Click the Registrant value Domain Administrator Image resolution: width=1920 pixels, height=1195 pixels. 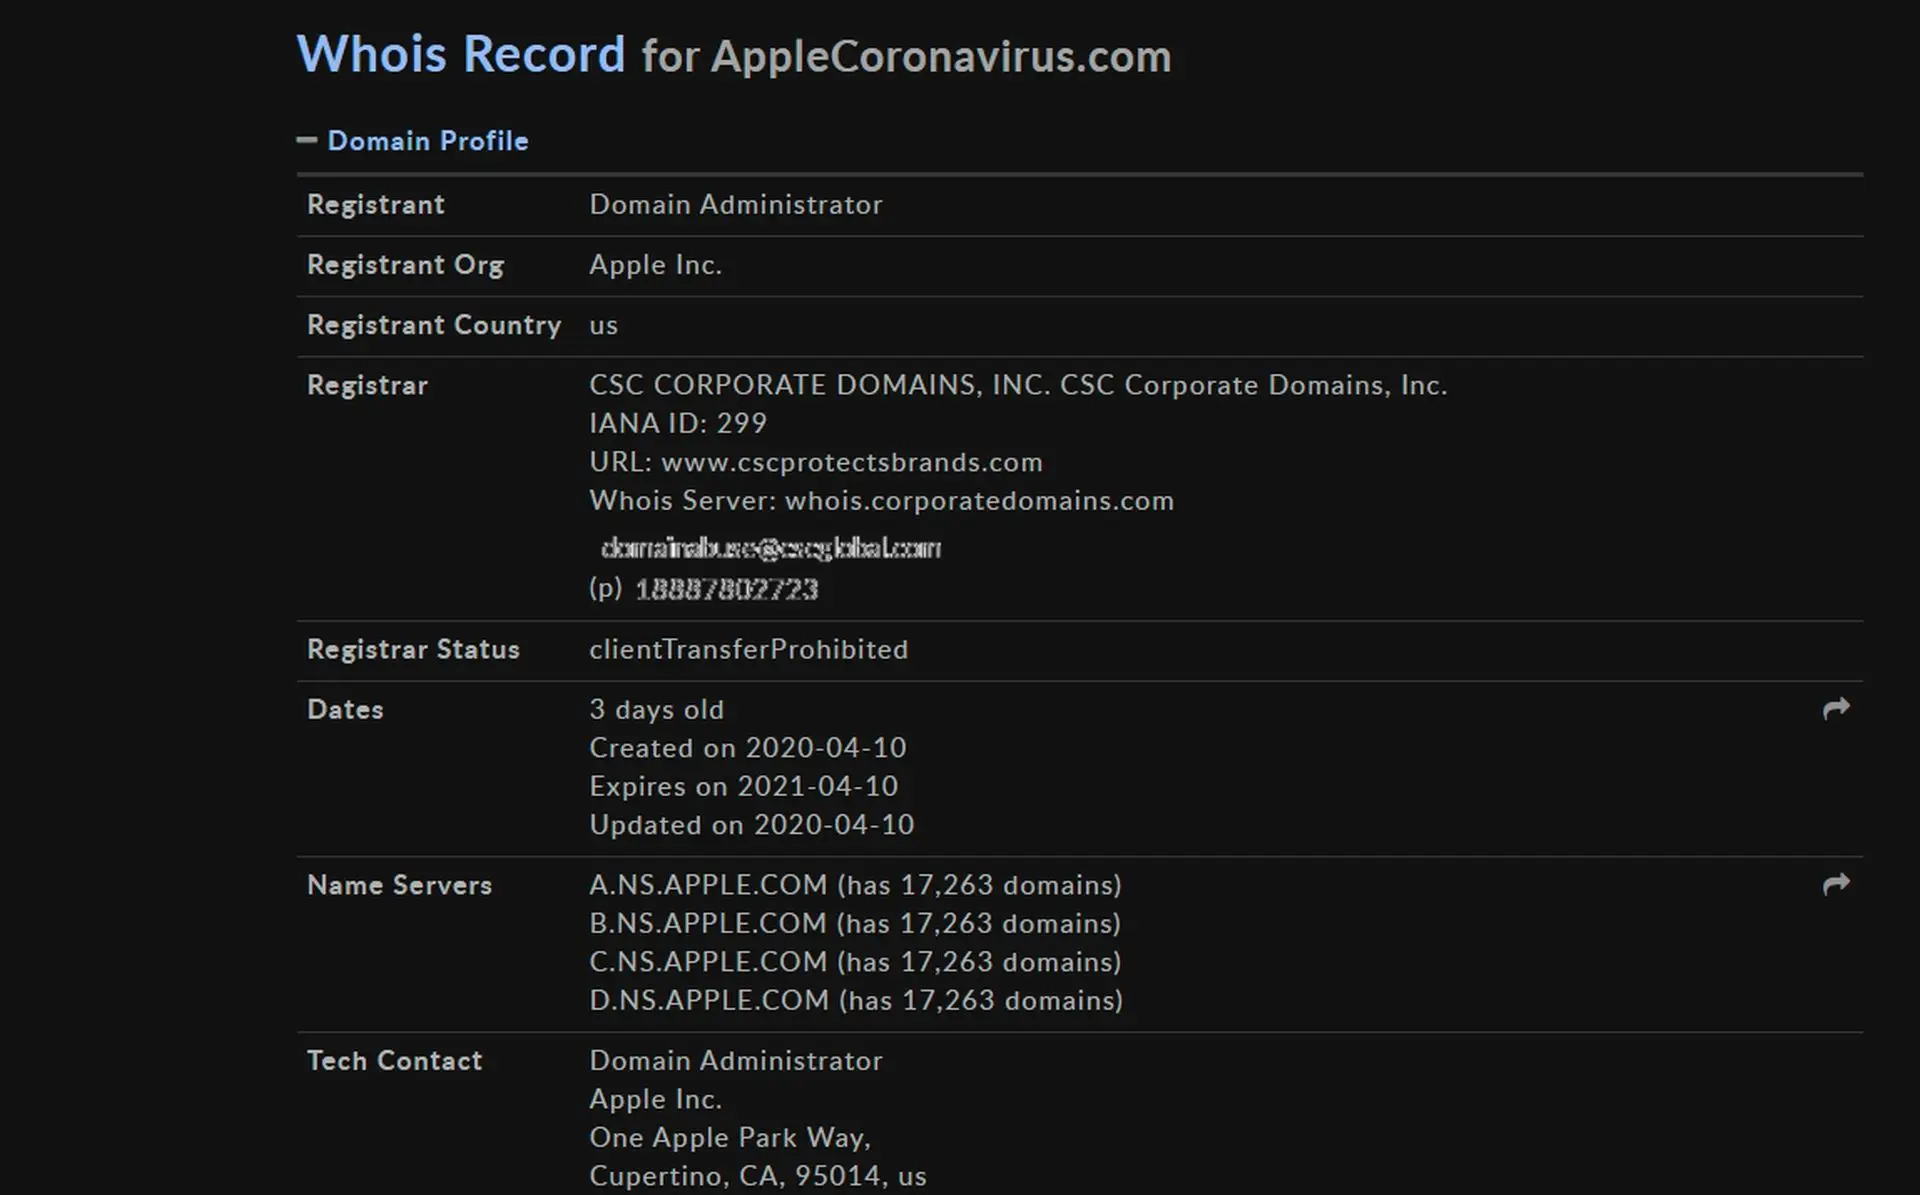[736, 204]
